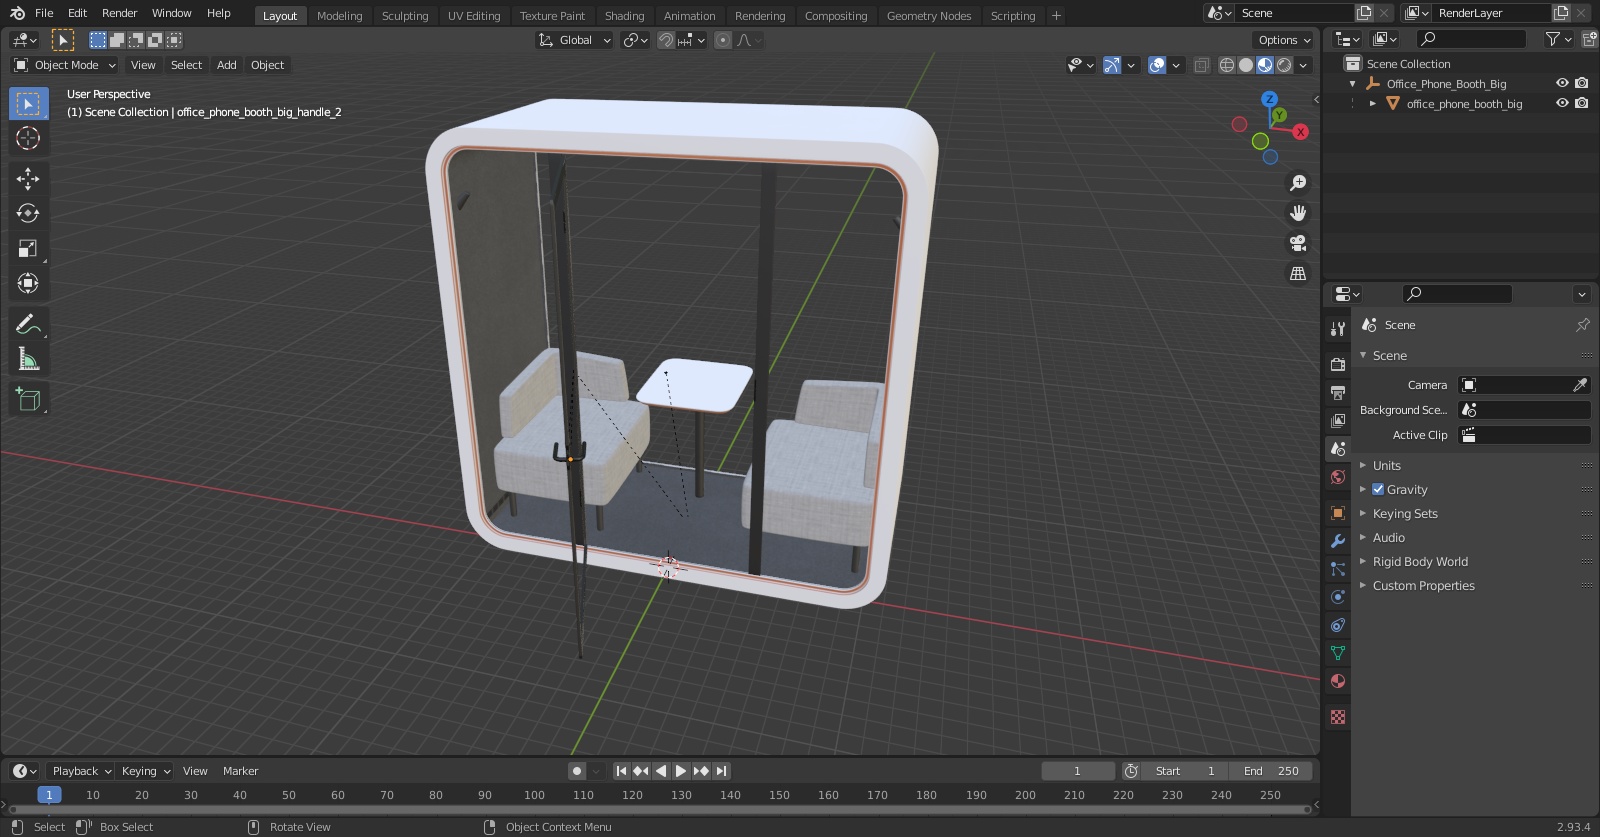Switch to the UV Editing workspace tab
This screenshot has width=1600, height=837.
coord(474,15)
